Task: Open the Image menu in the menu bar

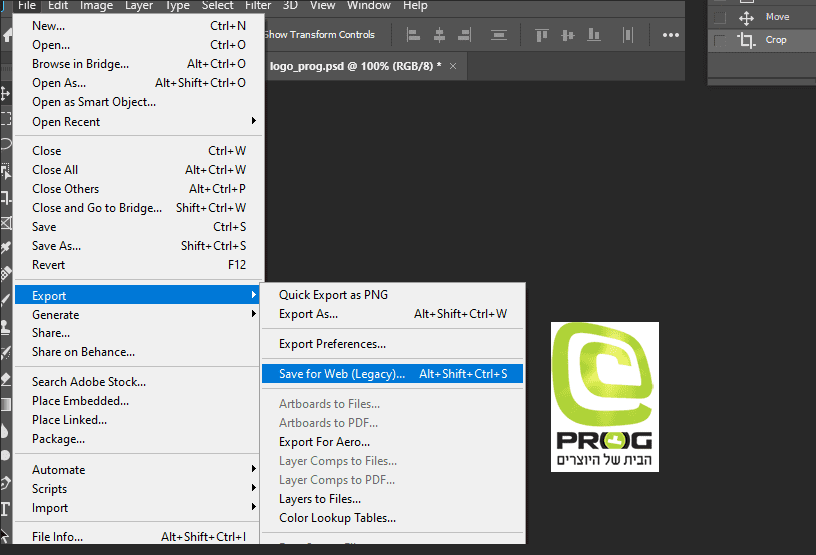Action: [x=96, y=6]
